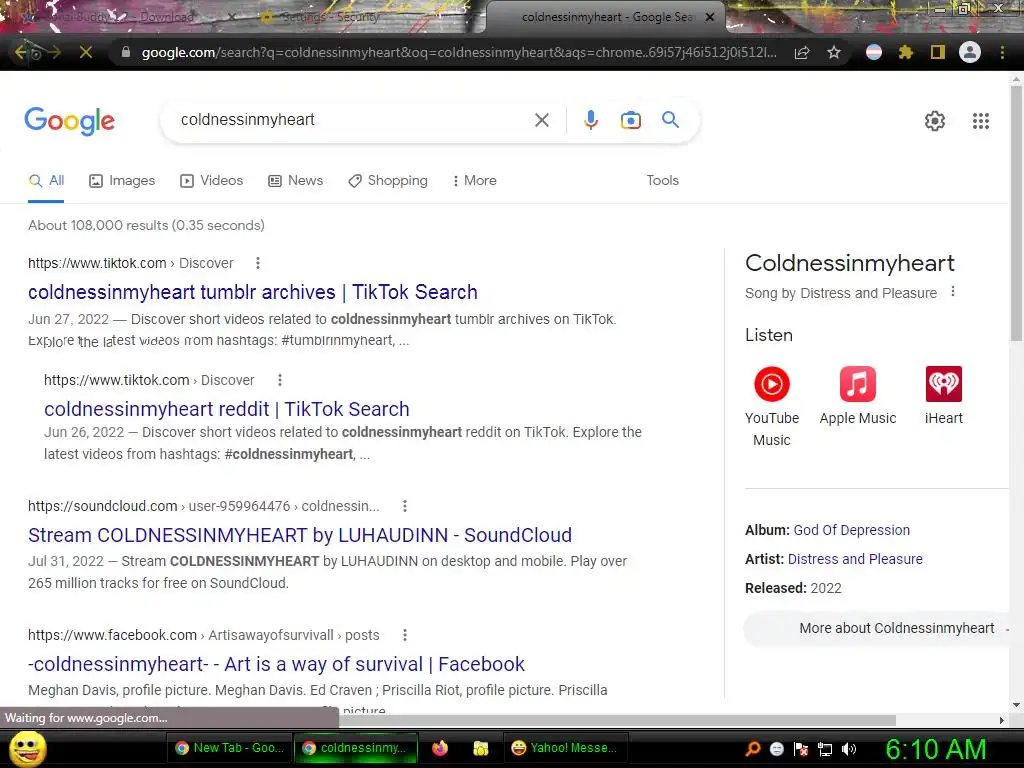Close the coldnessinmyheart browser tab
The width and height of the screenshot is (1024, 768).
[710, 17]
